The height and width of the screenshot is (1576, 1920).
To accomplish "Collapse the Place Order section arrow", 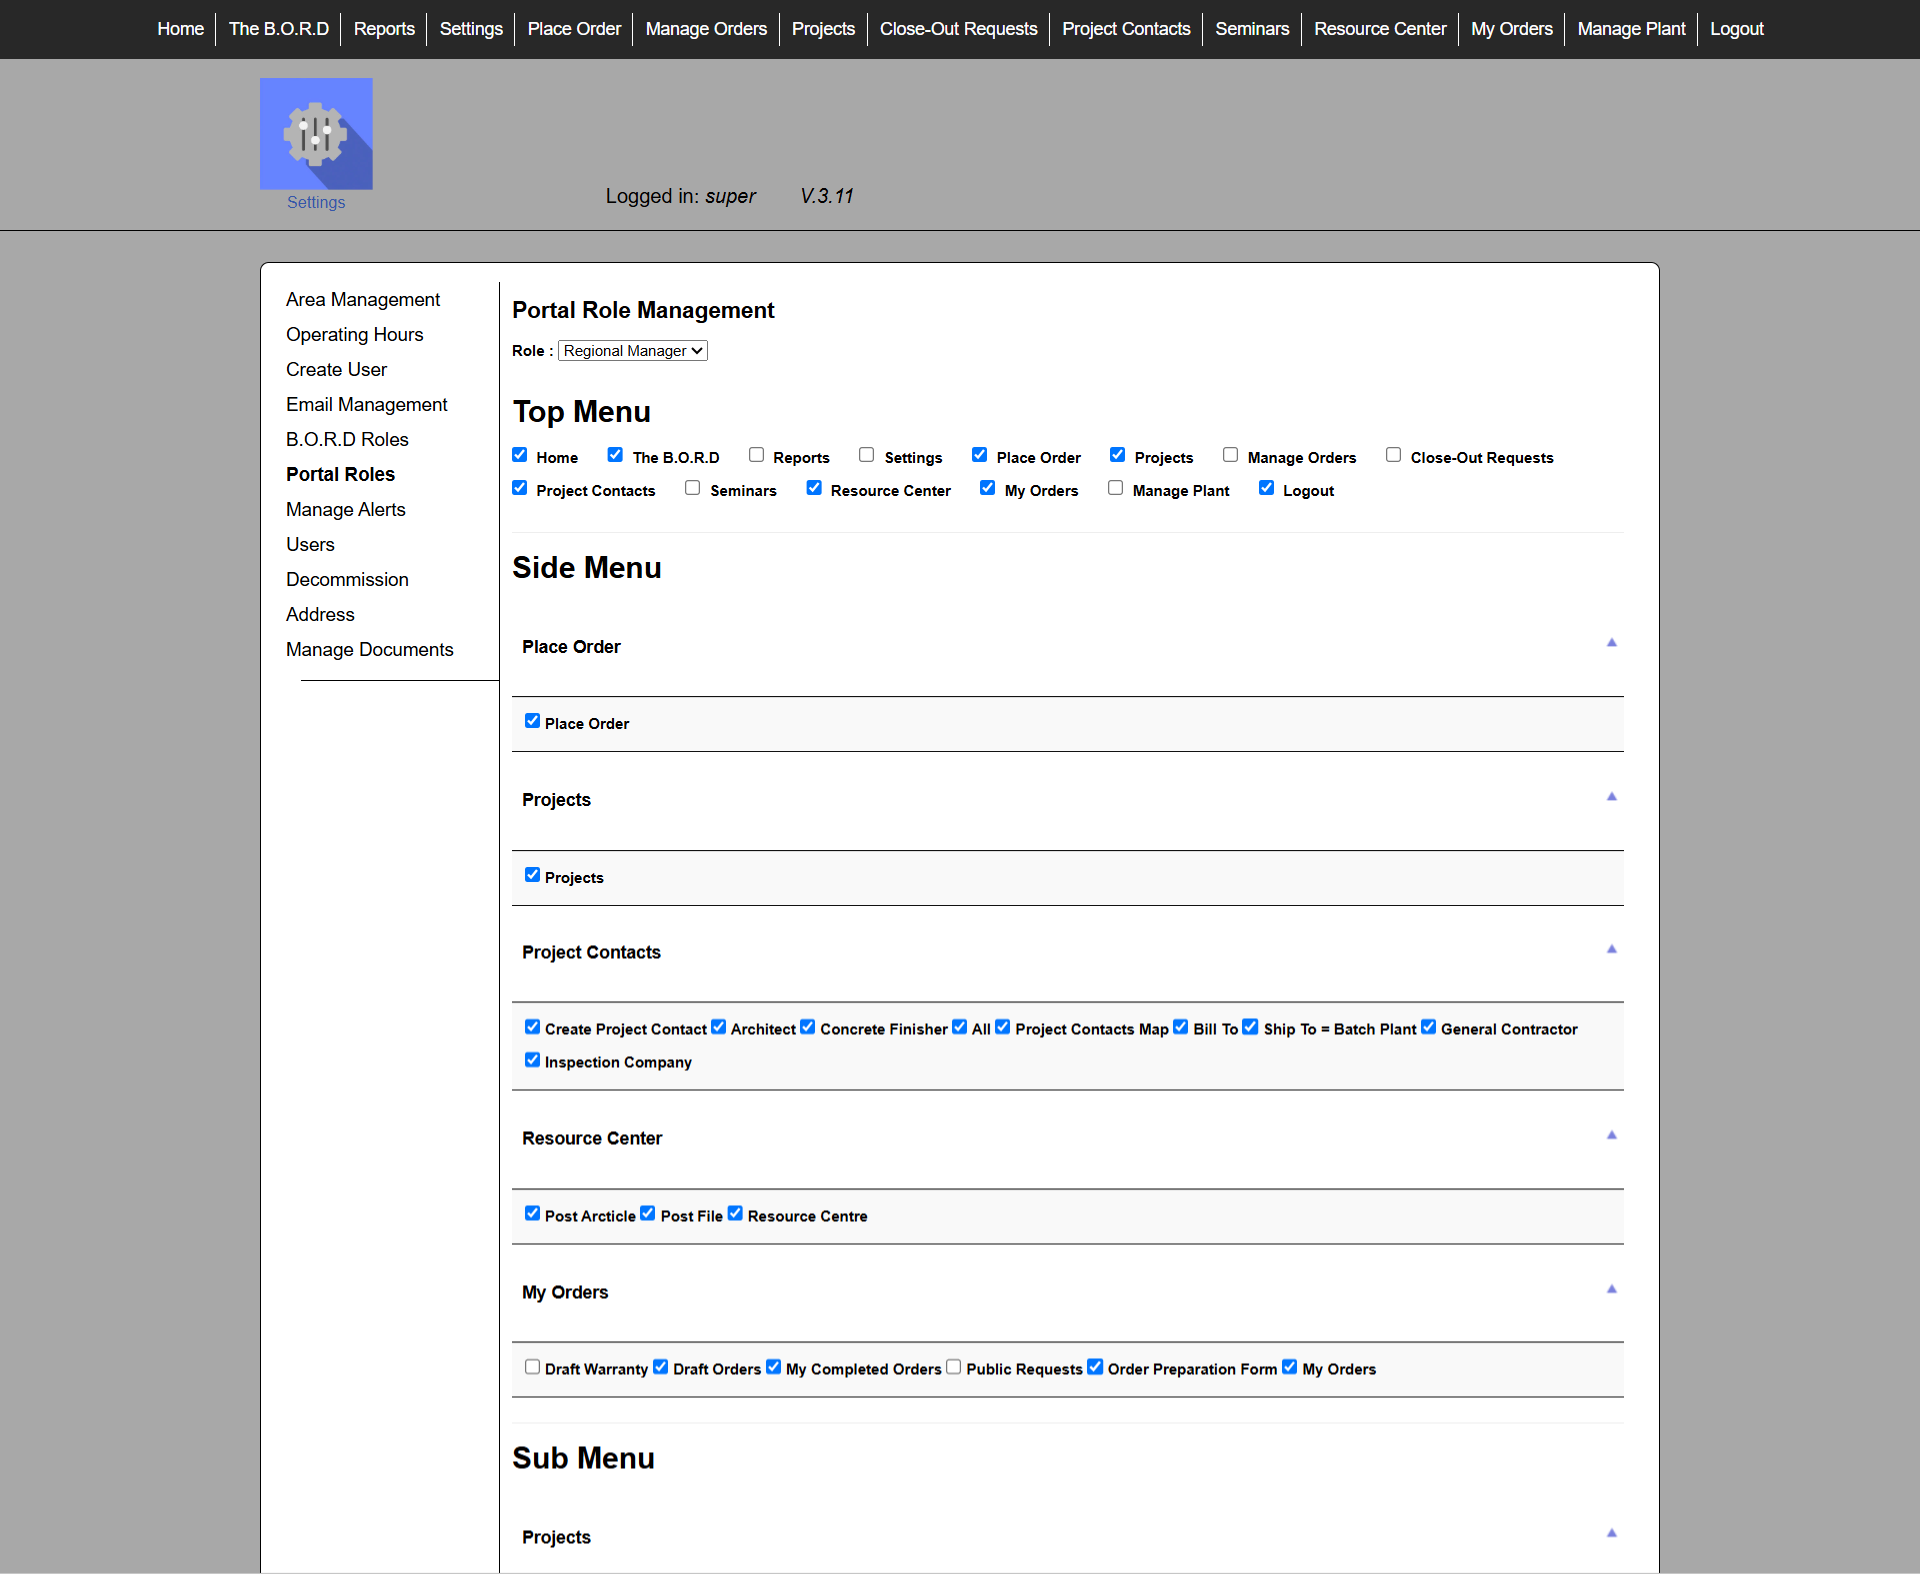I will [1611, 643].
